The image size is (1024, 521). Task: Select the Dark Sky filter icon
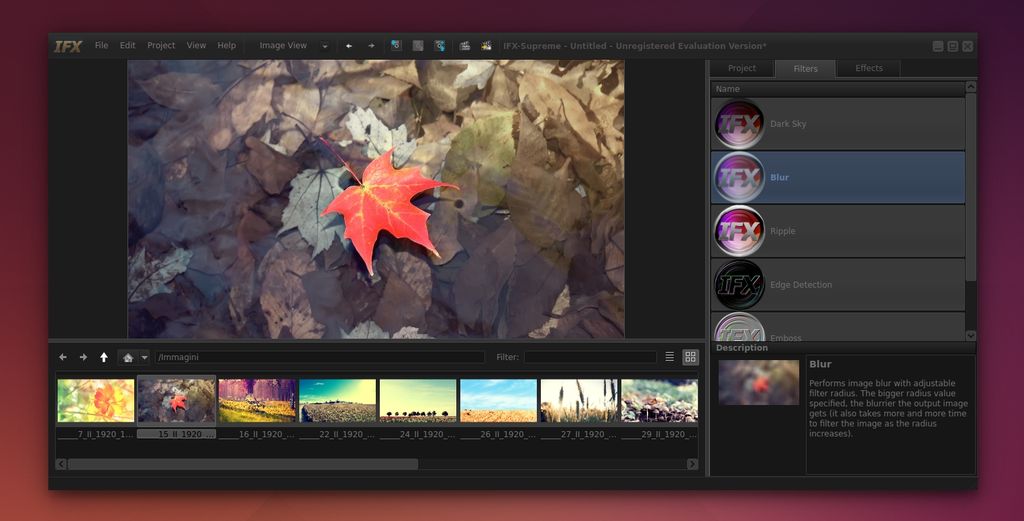coord(740,124)
